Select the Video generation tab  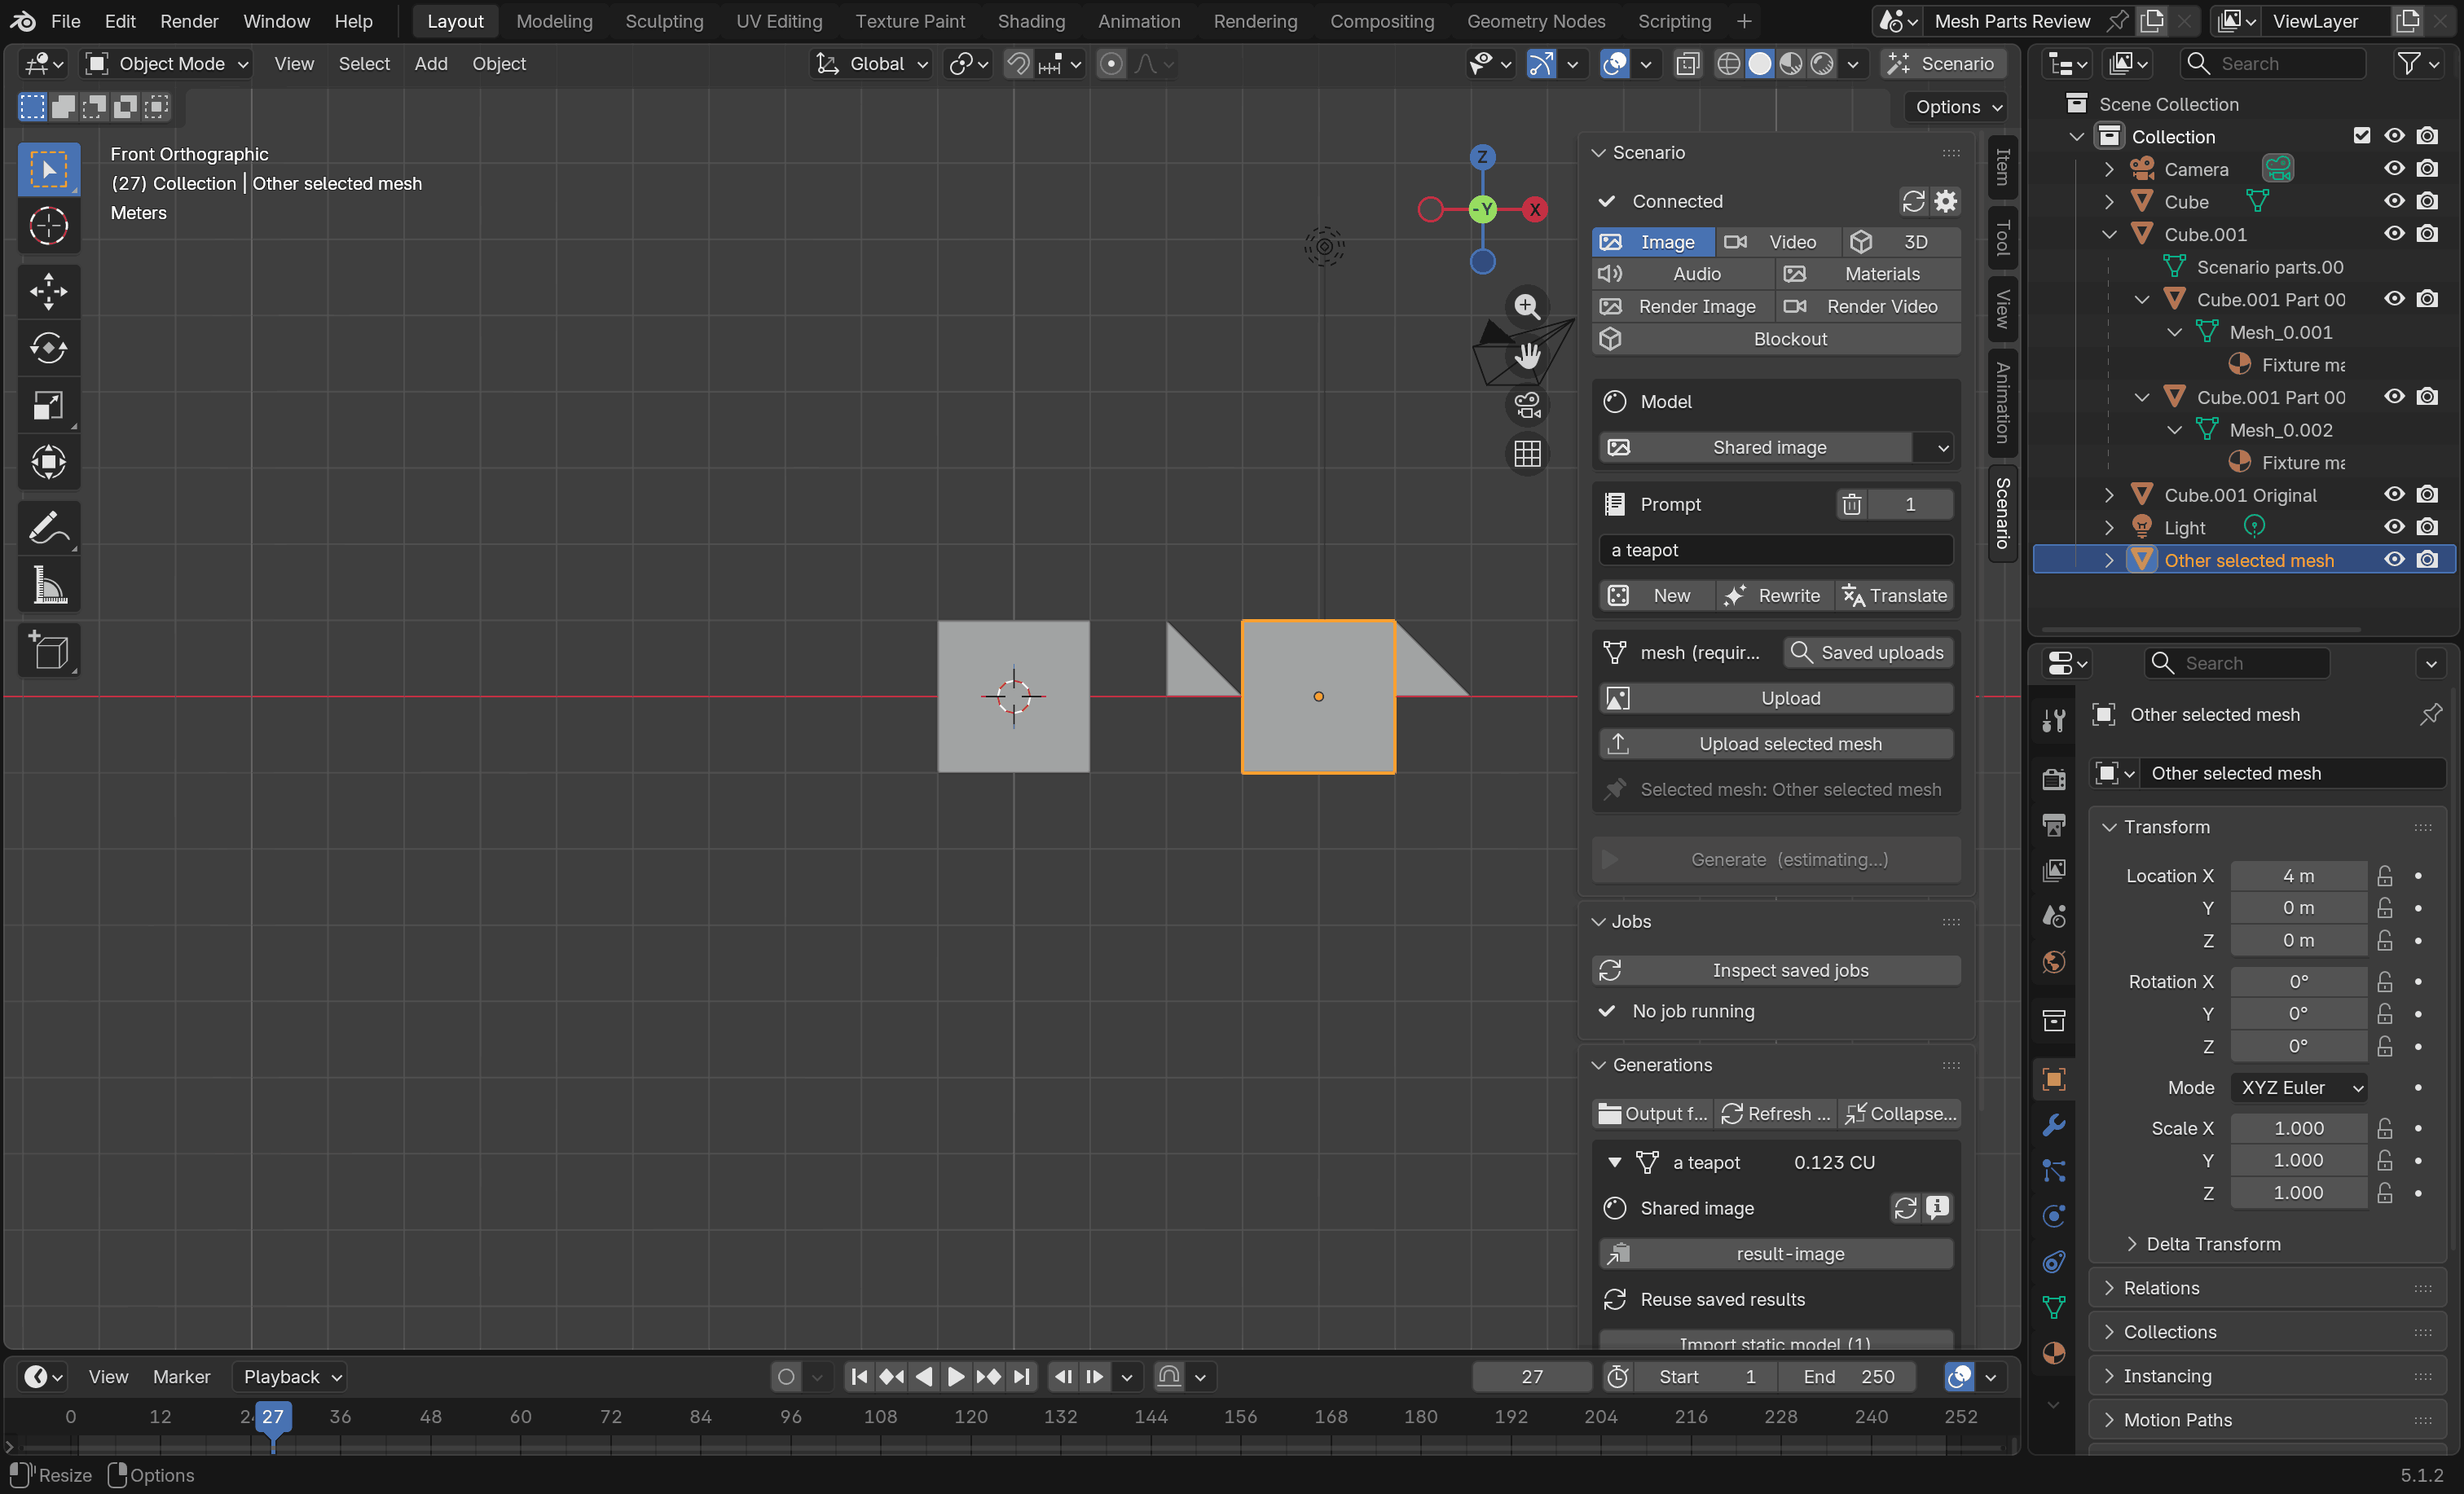tap(1778, 241)
